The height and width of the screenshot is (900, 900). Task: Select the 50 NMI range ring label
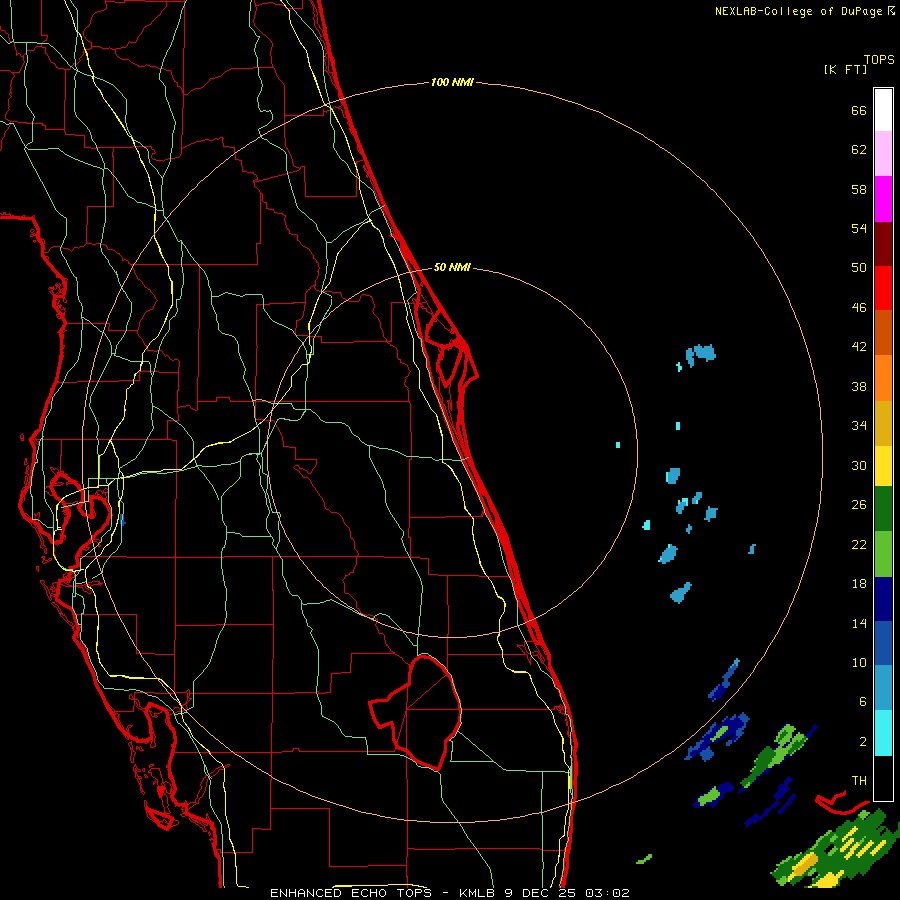[x=452, y=267]
